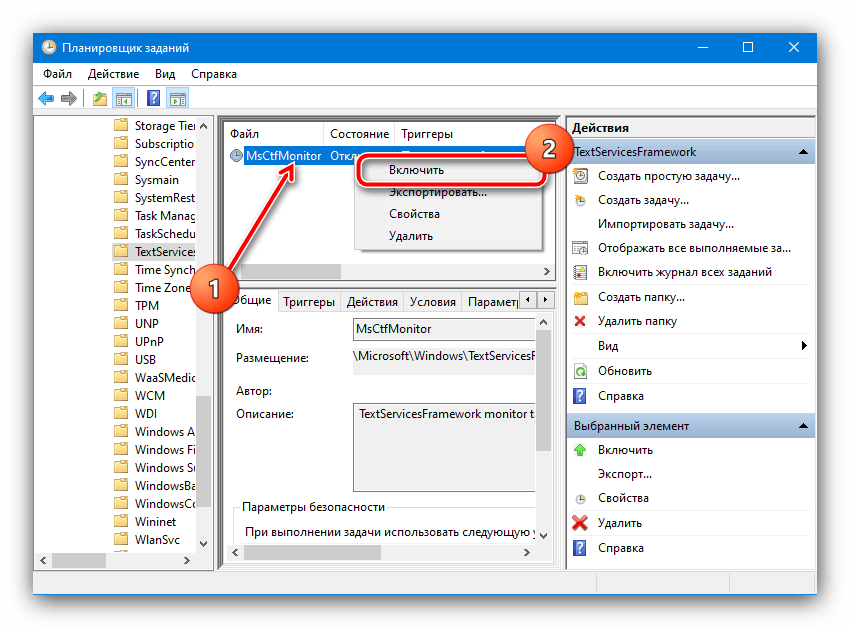Click the Создать задачу icon
The image size is (850, 628).
(581, 201)
